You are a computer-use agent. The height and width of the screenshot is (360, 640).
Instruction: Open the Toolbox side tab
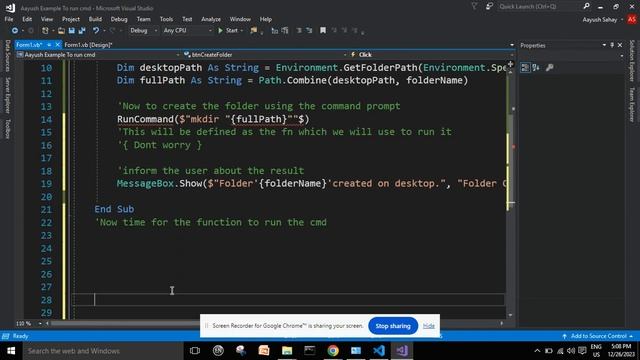pos(7,129)
